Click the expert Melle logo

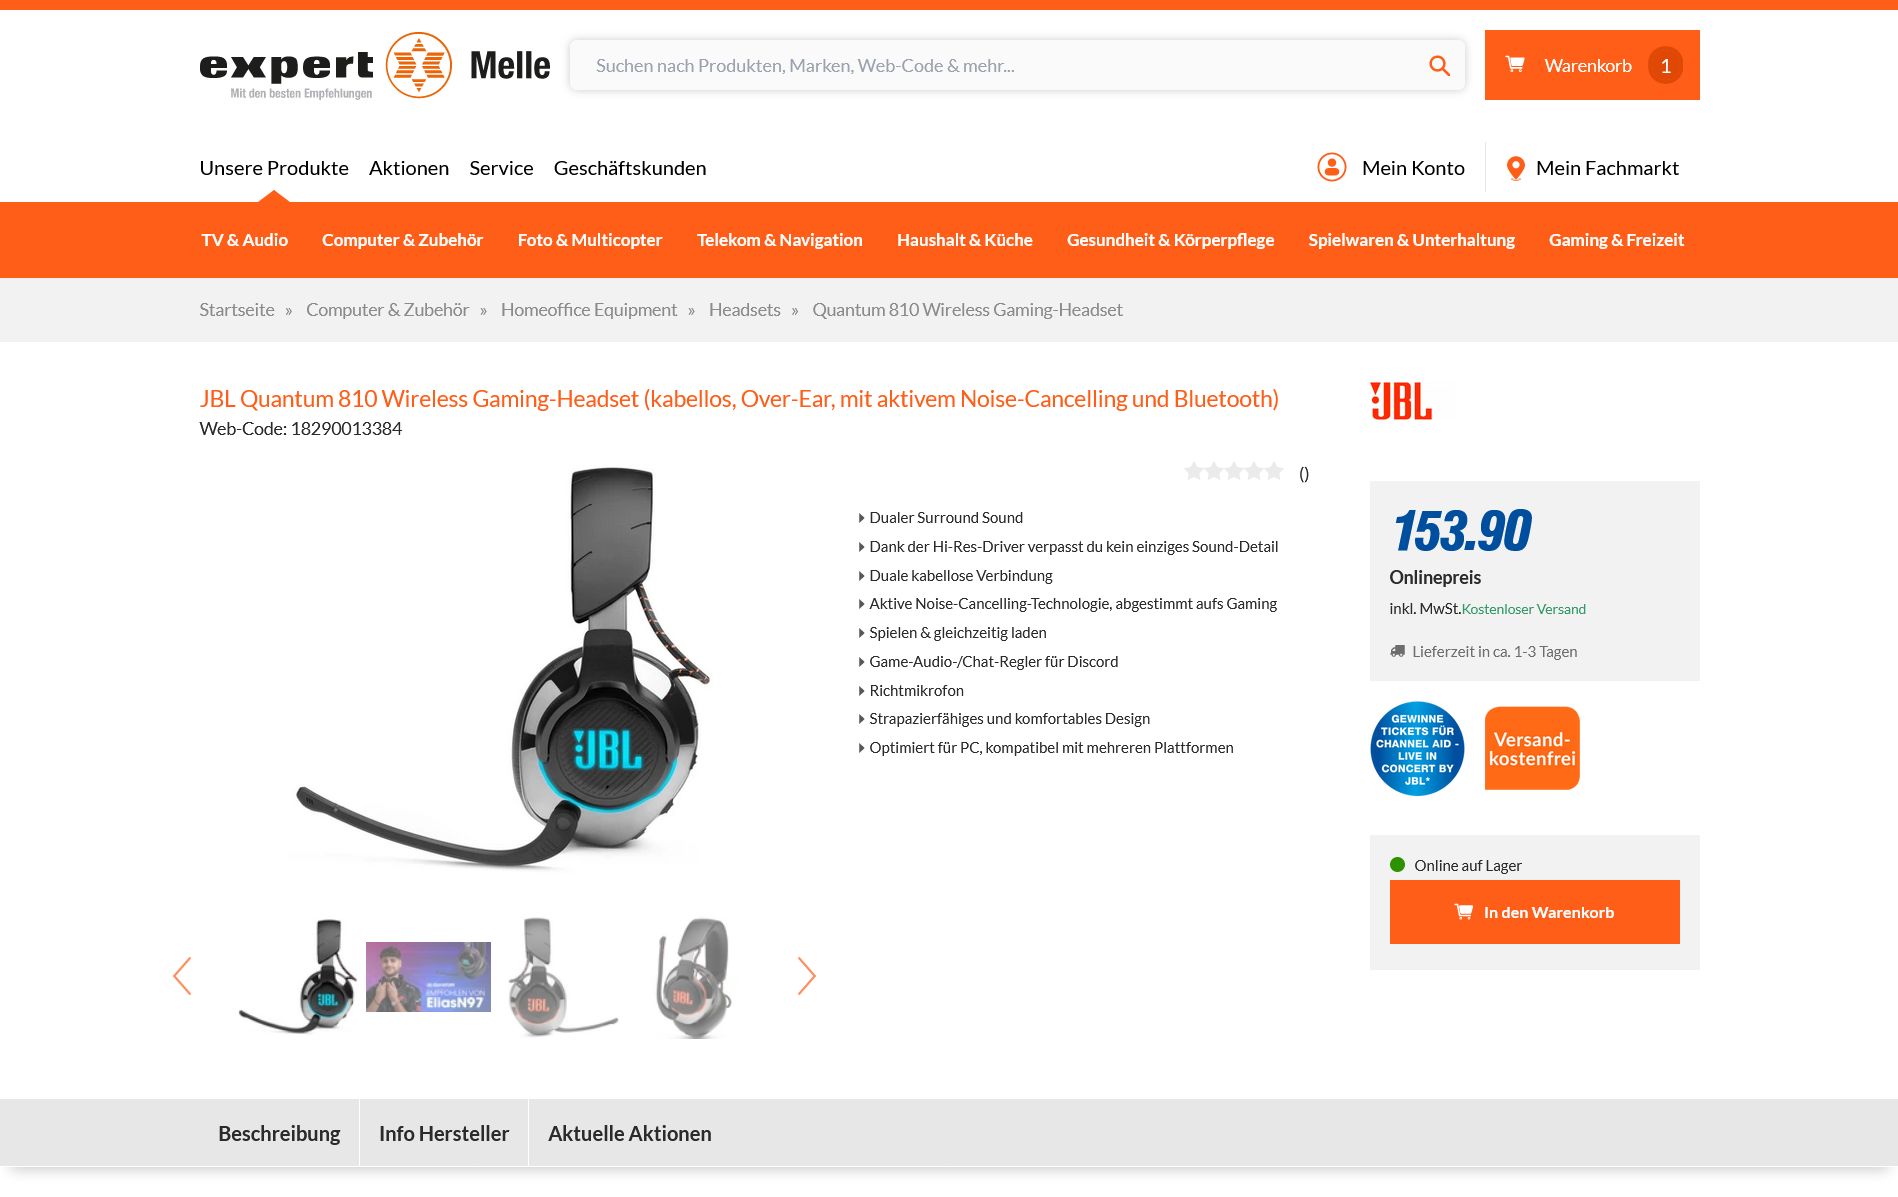[375, 65]
